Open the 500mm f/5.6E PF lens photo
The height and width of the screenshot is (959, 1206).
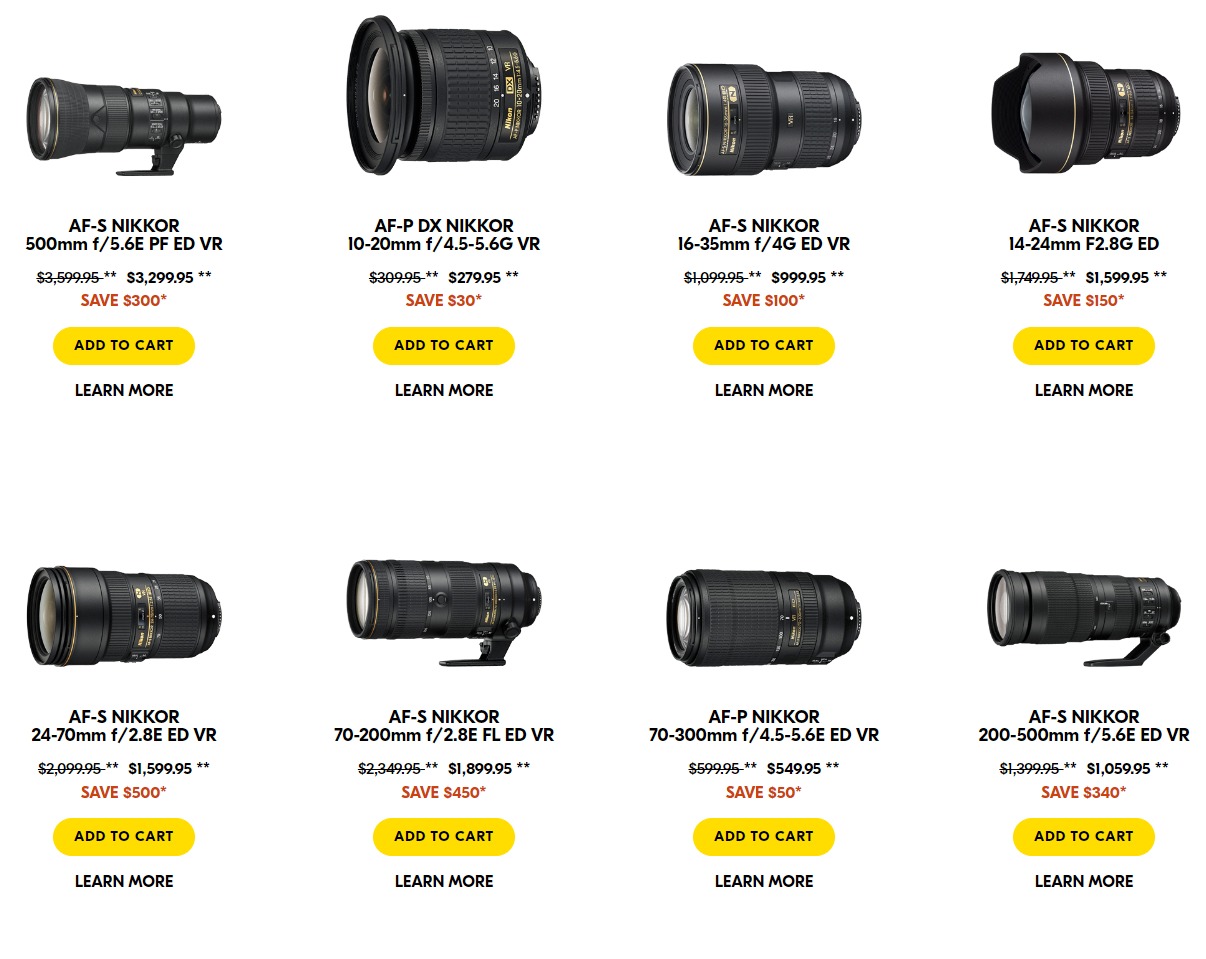pyautogui.click(x=124, y=120)
